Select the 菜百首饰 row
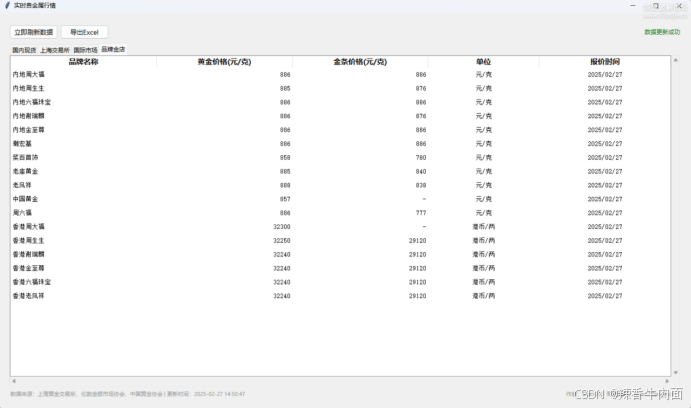This screenshot has width=691, height=408. point(341,157)
